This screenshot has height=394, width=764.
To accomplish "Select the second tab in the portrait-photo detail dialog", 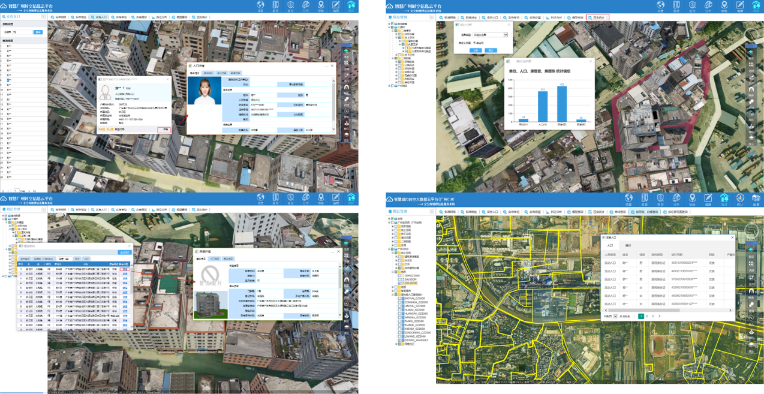I will coord(208,73).
